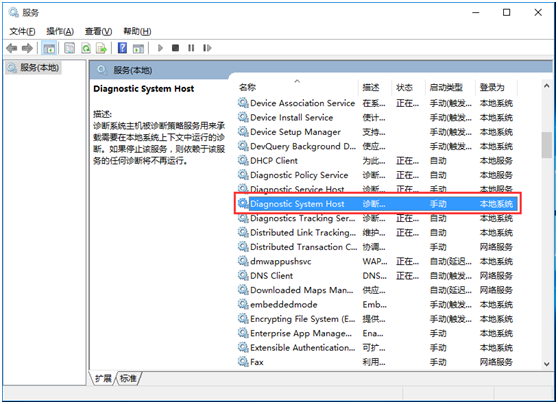The height and width of the screenshot is (404, 558).
Task: Click gear icon beside Diagnostic Policy Service
Action: [x=243, y=175]
